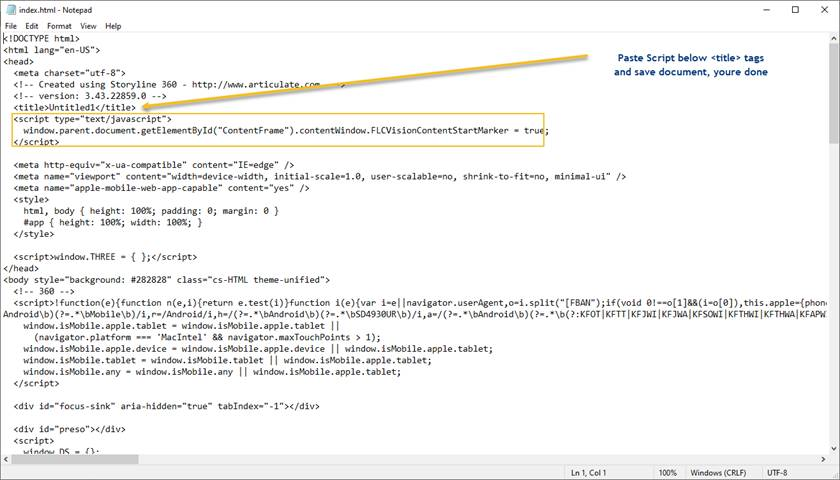Click the <html lang="en-US"> line
Screen dimensions: 840x480
click(52, 50)
